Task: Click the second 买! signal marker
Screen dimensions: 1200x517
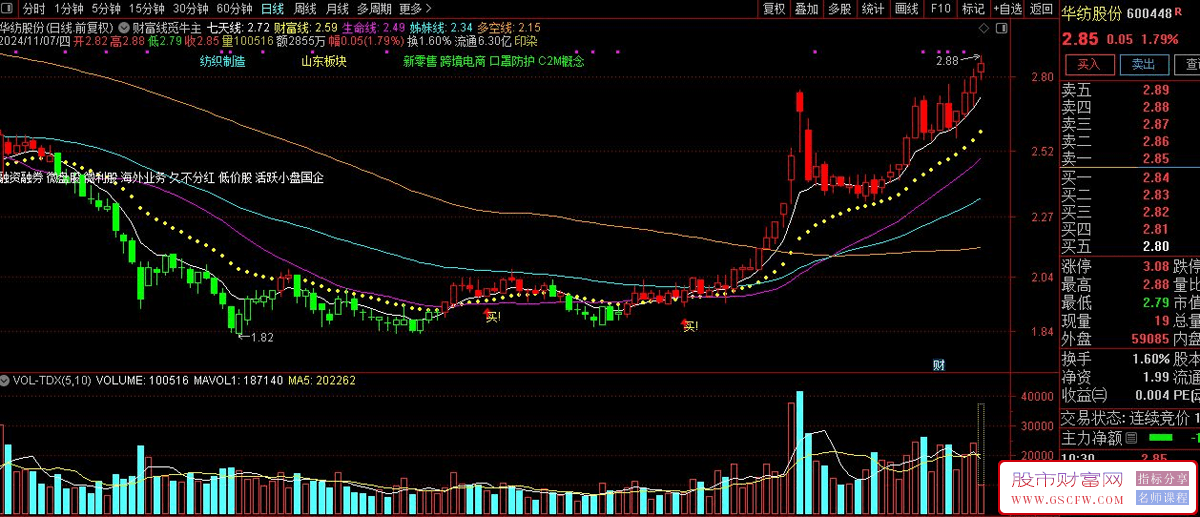Action: (690, 325)
